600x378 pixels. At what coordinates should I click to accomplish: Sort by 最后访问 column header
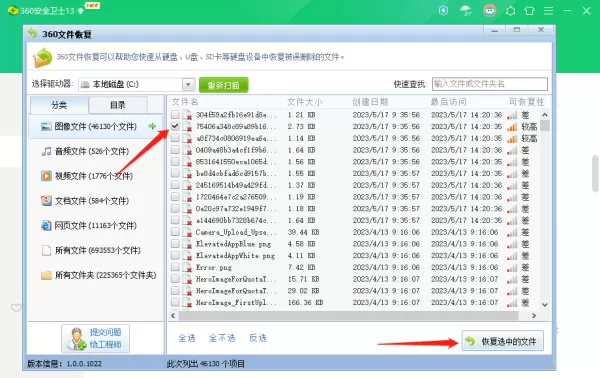[x=448, y=102]
